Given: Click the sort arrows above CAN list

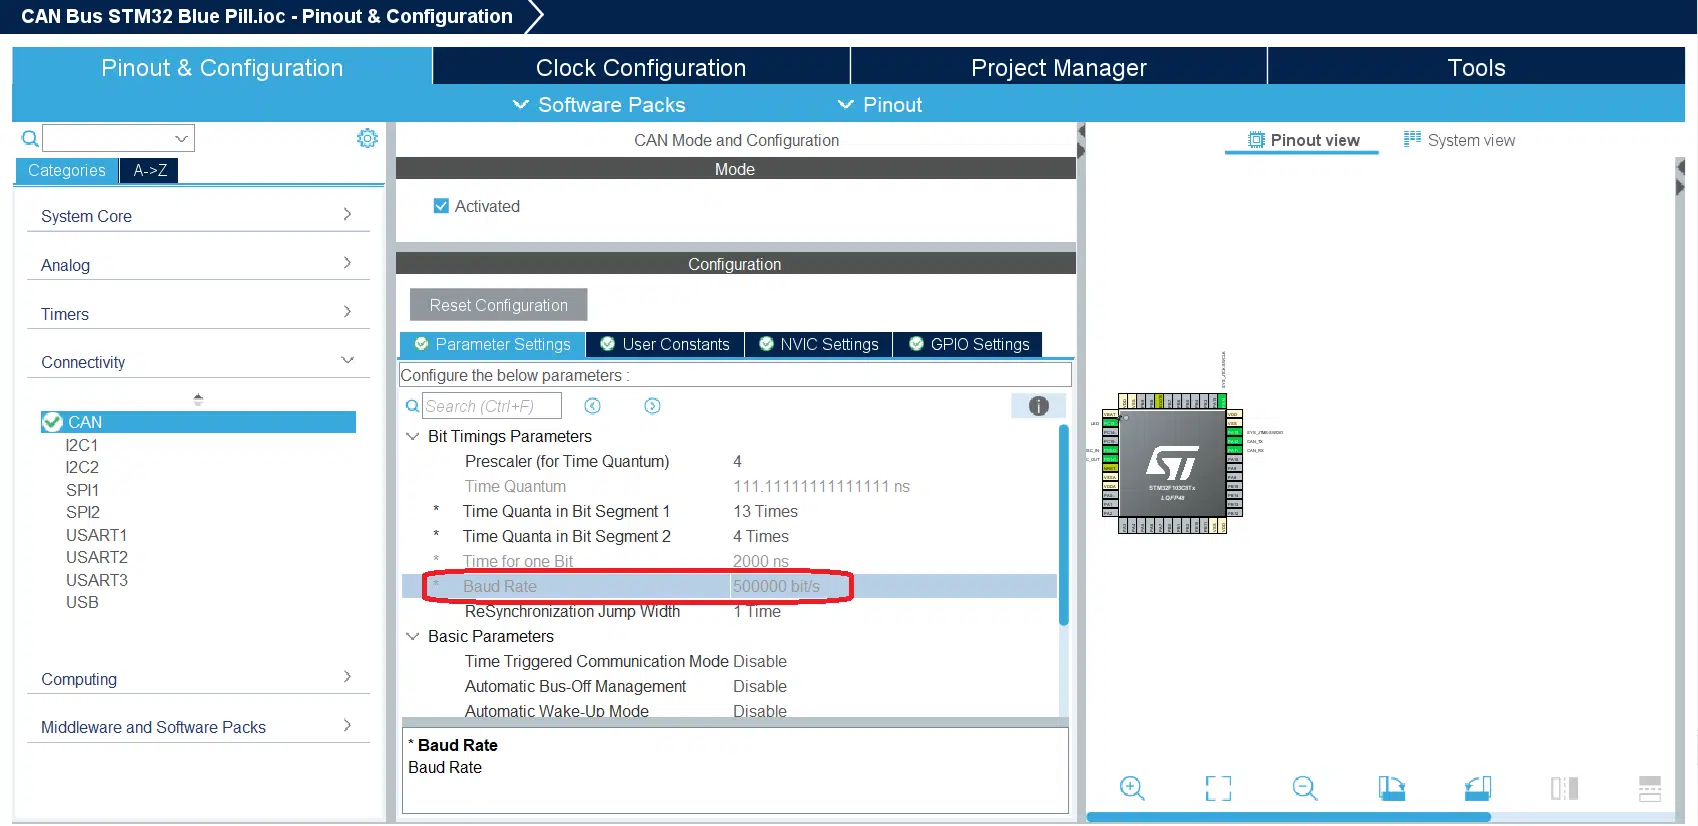Looking at the screenshot, I should [x=198, y=399].
